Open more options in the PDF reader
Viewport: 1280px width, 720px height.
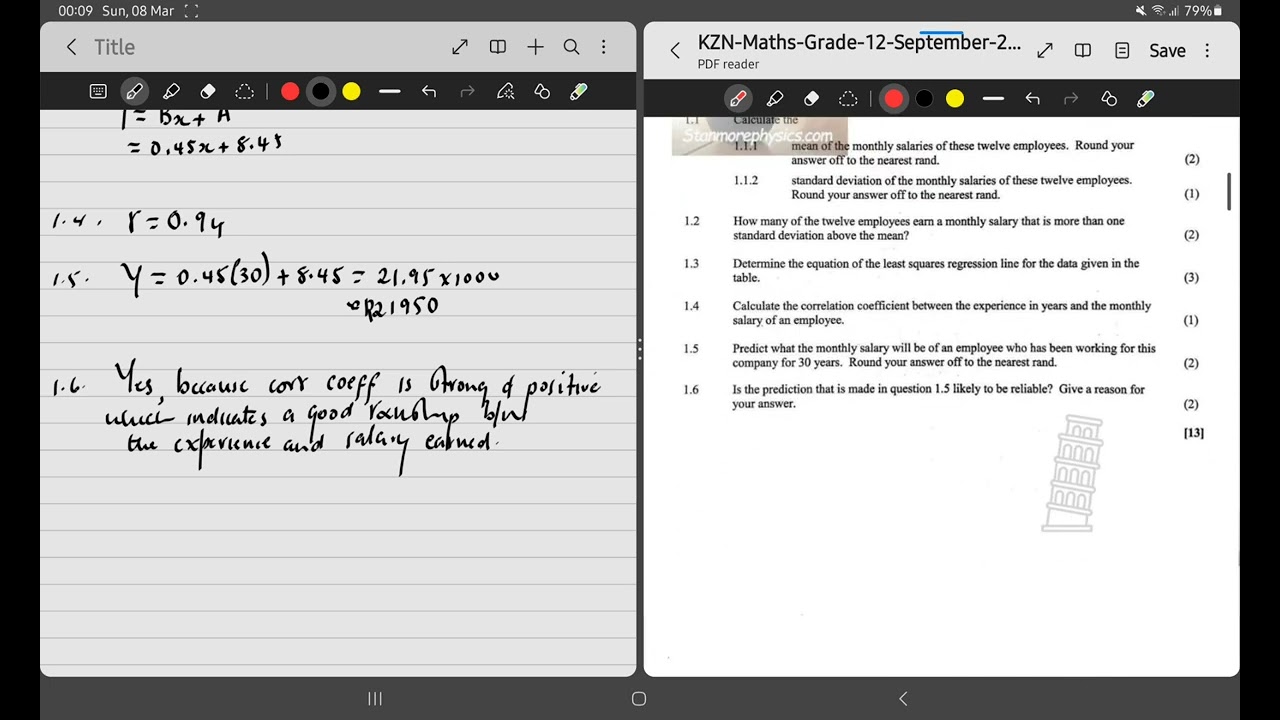[1207, 50]
